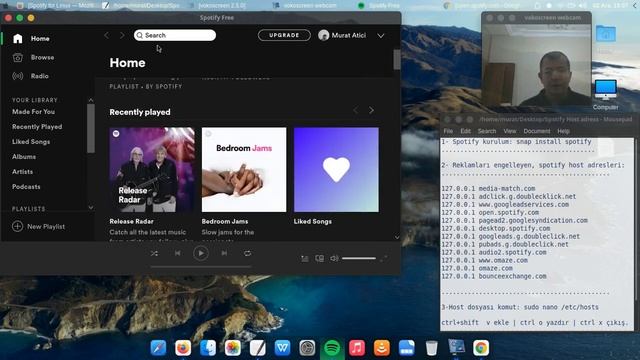Create a New Playlist
The image size is (640, 360).
(x=38, y=226)
